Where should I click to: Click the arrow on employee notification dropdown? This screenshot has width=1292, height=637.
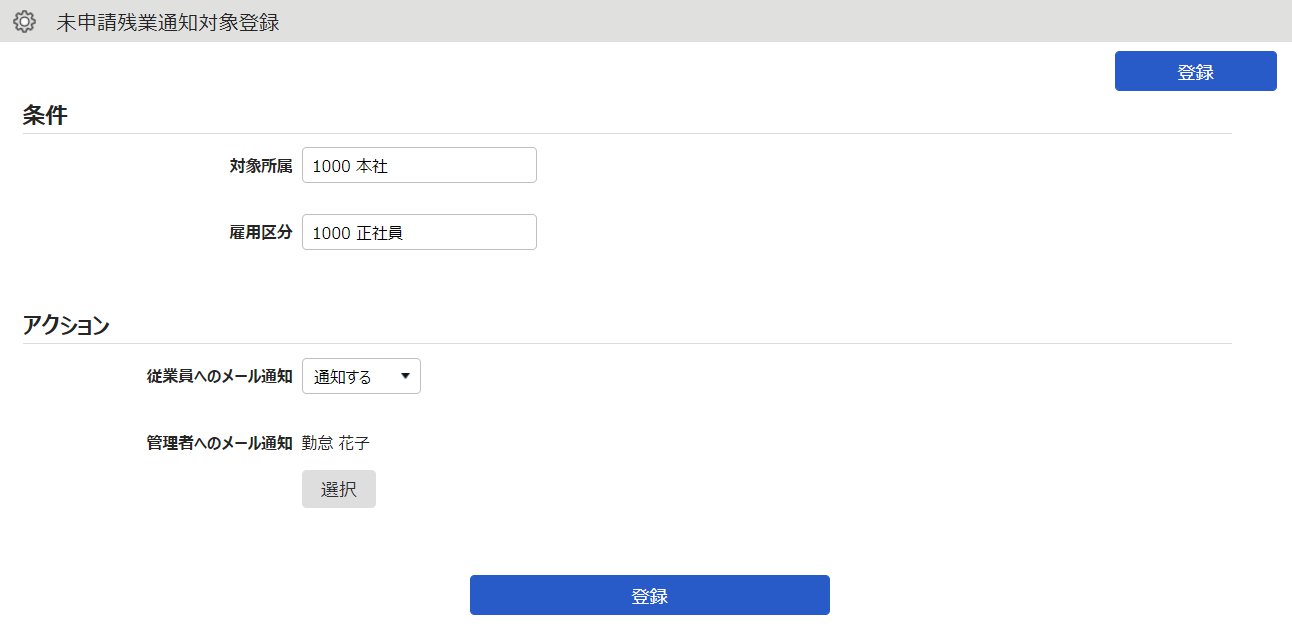coord(405,376)
